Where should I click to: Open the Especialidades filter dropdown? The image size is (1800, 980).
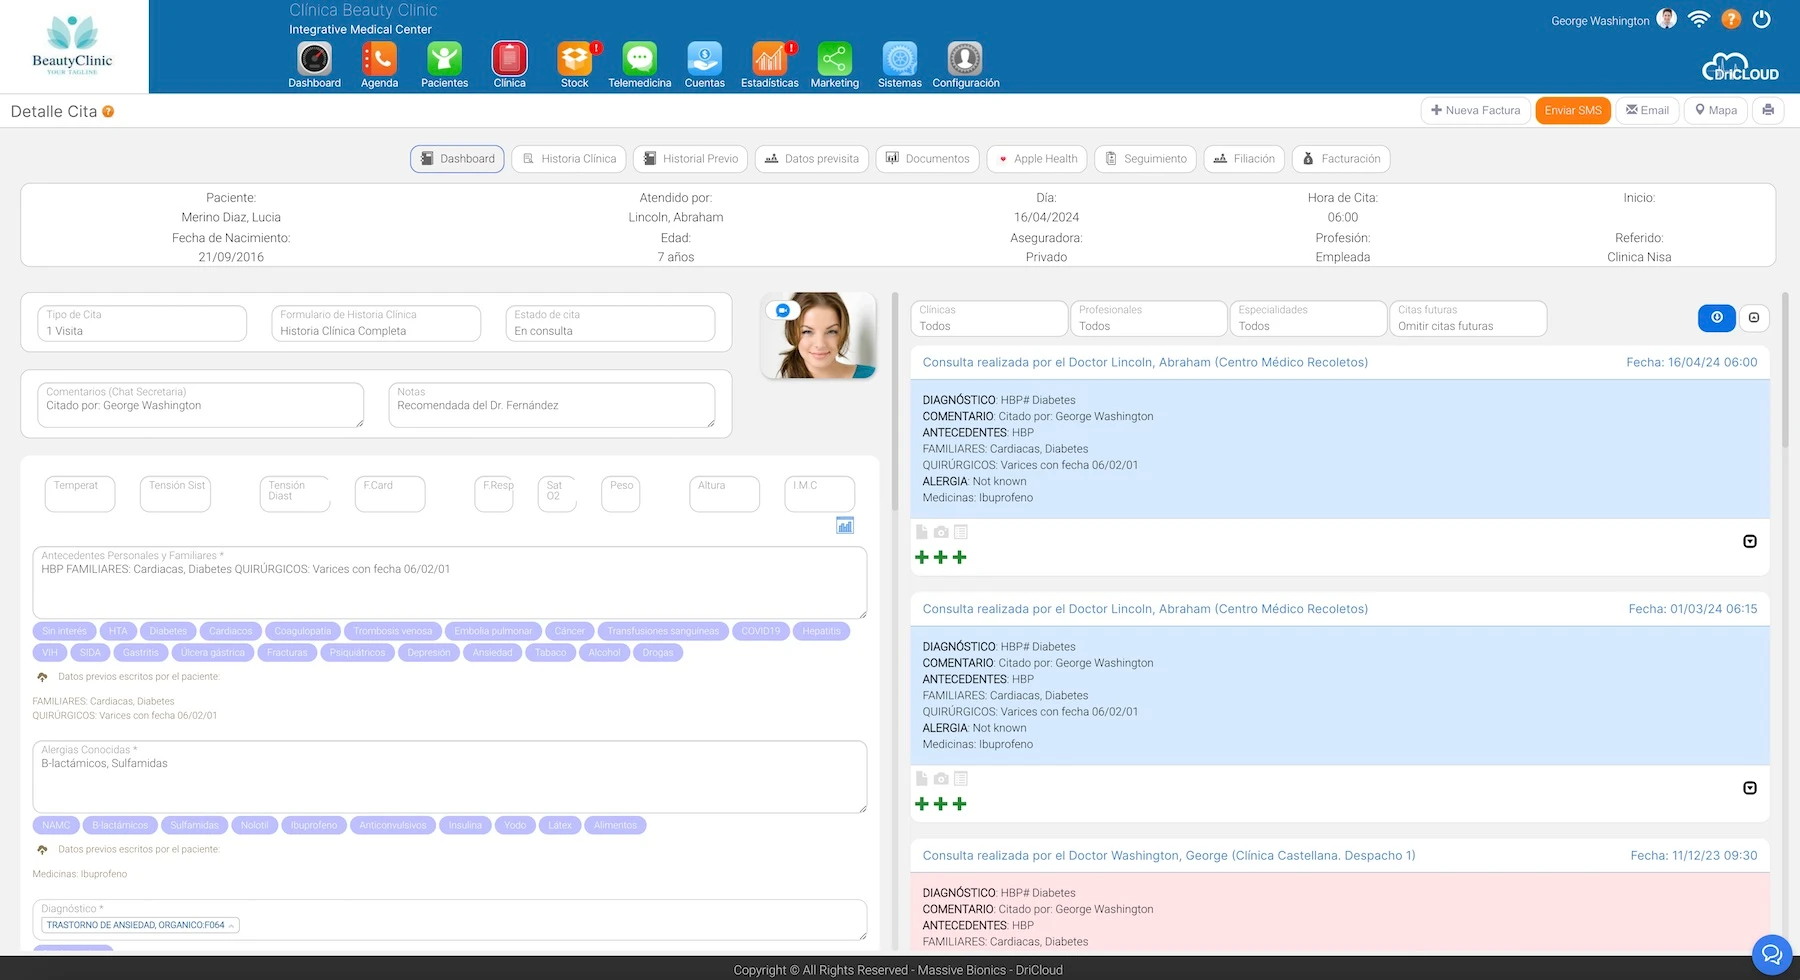pos(1307,319)
